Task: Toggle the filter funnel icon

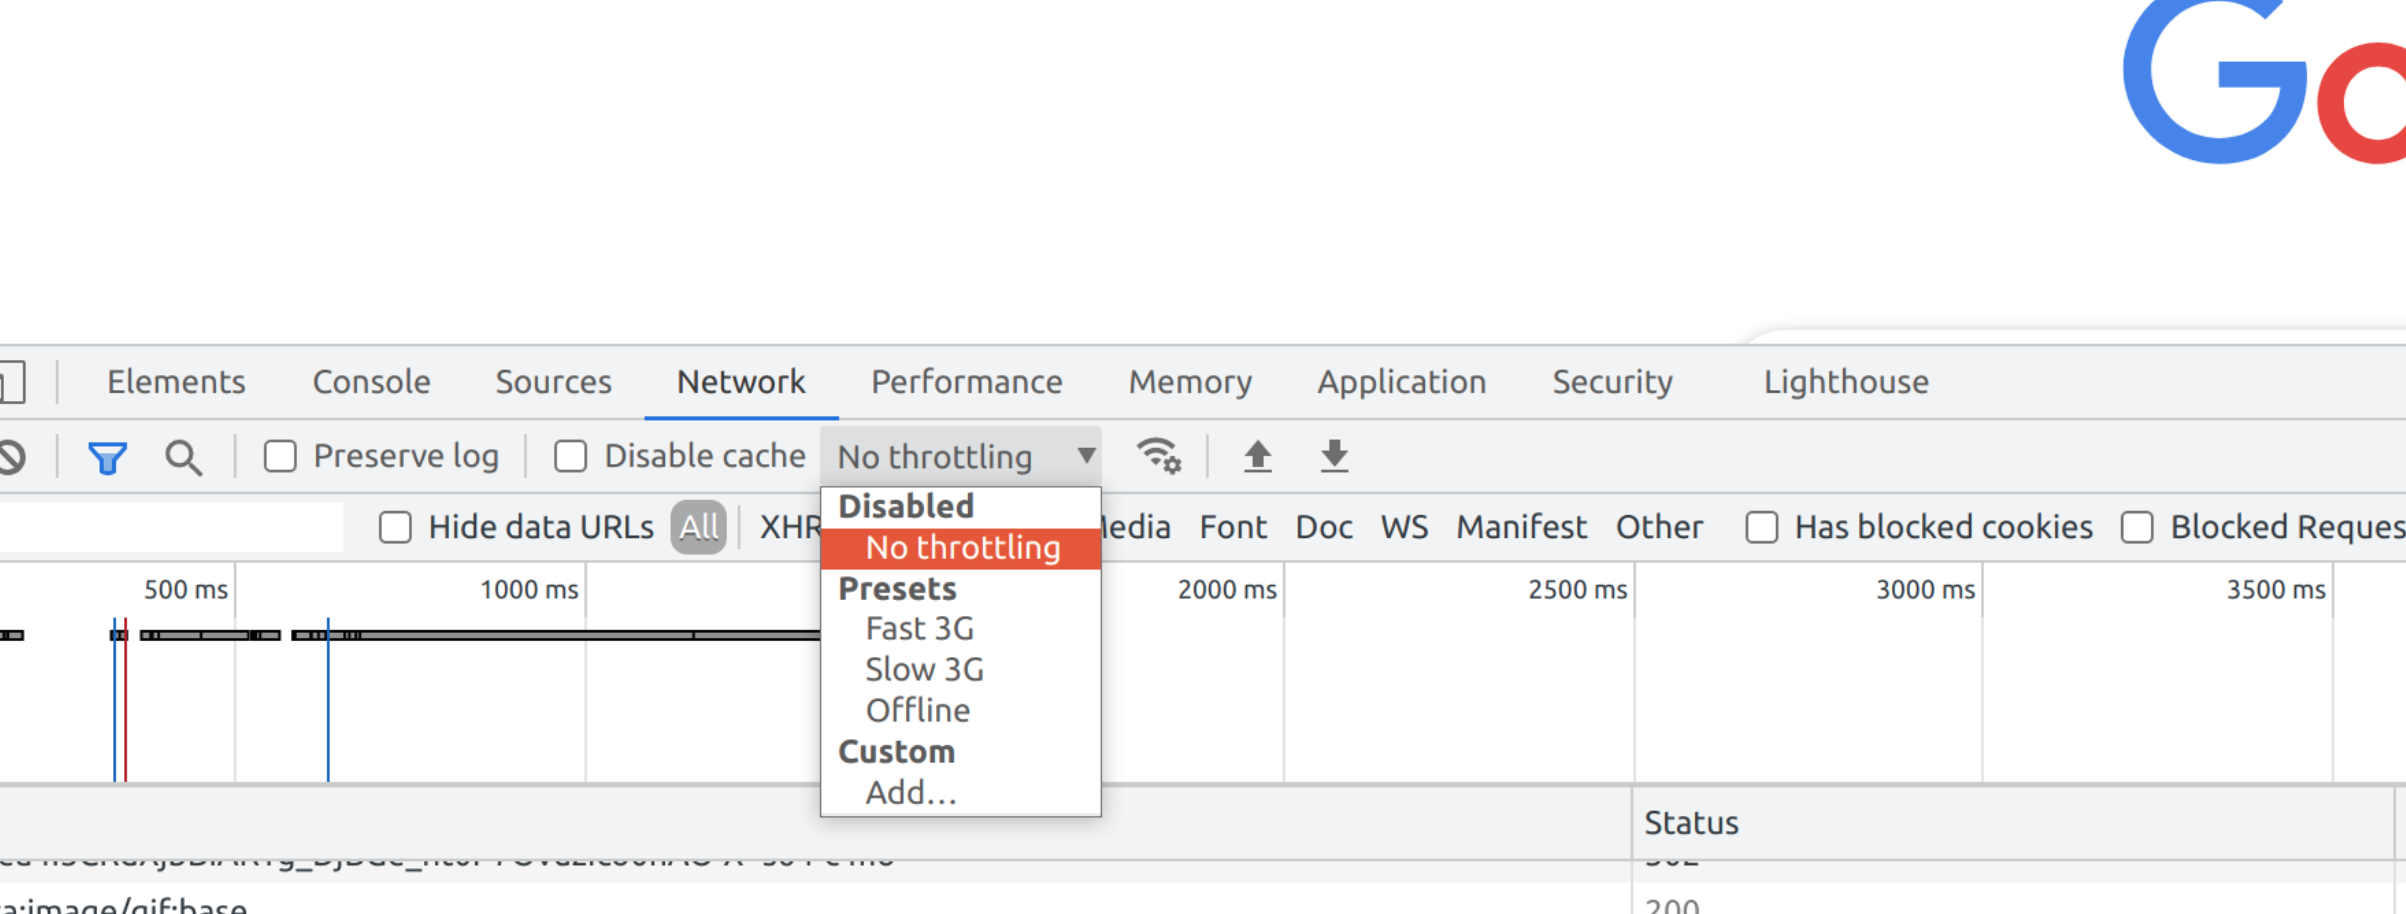Action: coord(107,458)
